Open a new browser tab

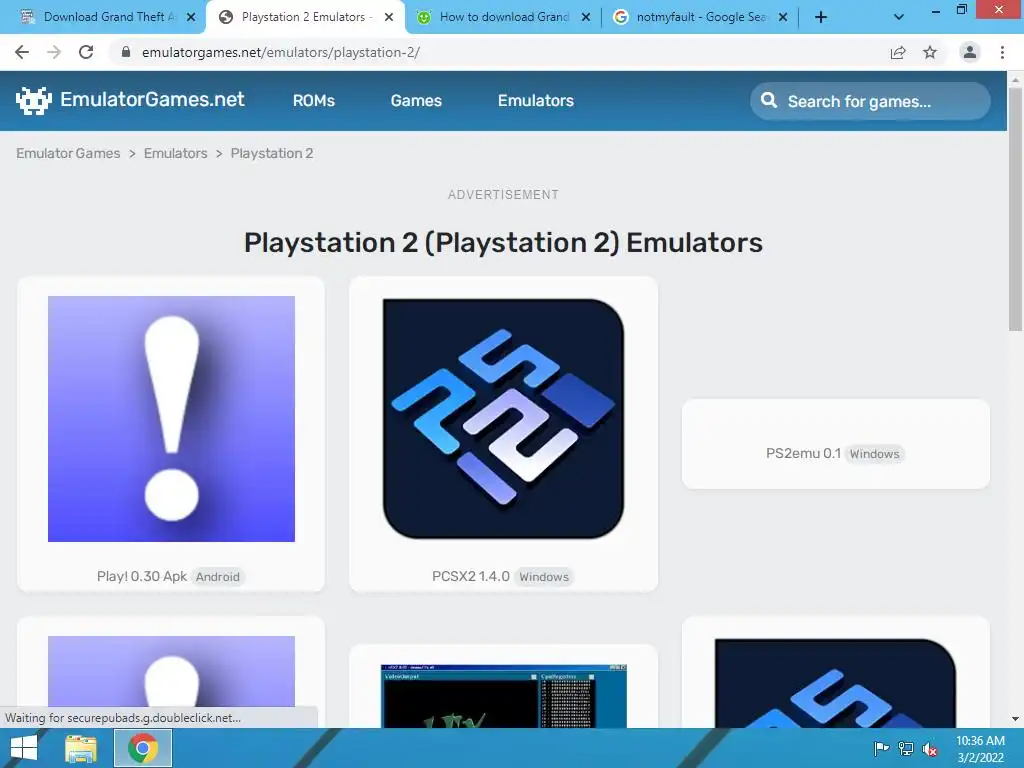(x=821, y=17)
